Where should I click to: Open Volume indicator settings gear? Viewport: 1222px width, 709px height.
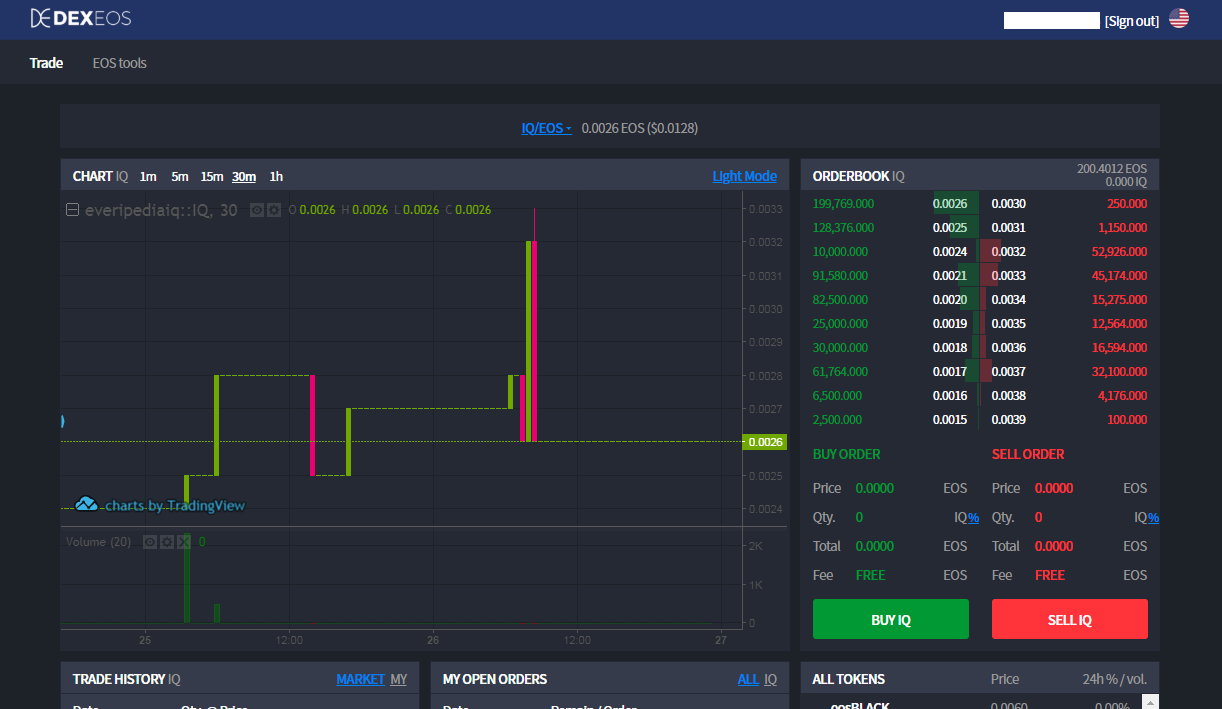click(167, 542)
